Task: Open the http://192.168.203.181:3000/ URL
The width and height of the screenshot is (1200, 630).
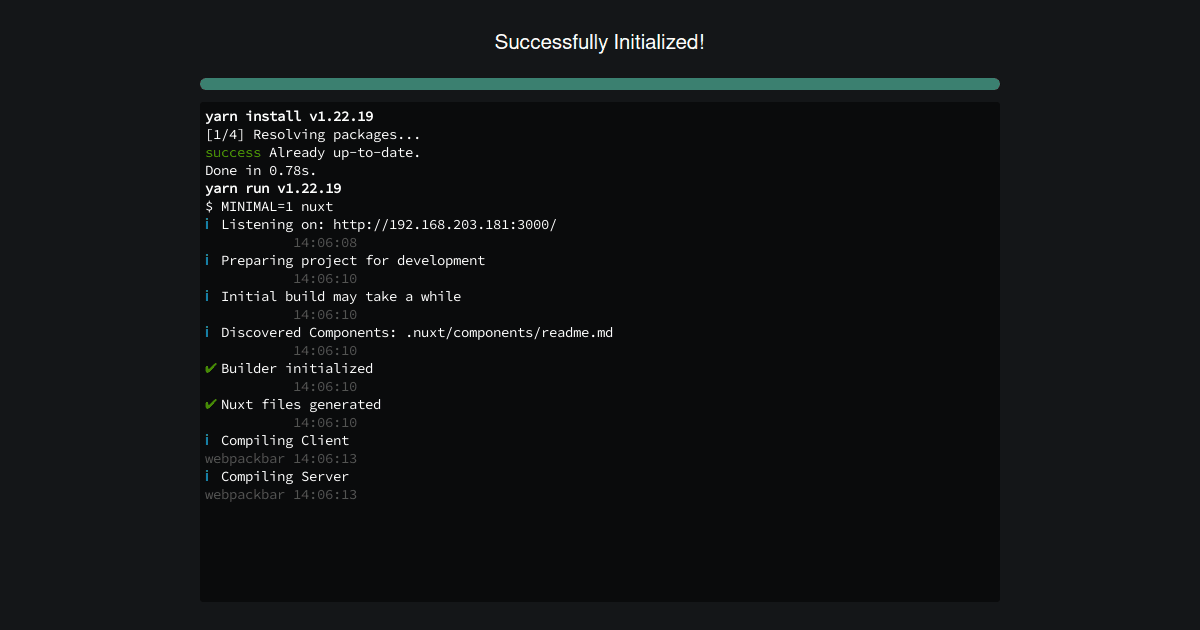Action: pos(445,224)
